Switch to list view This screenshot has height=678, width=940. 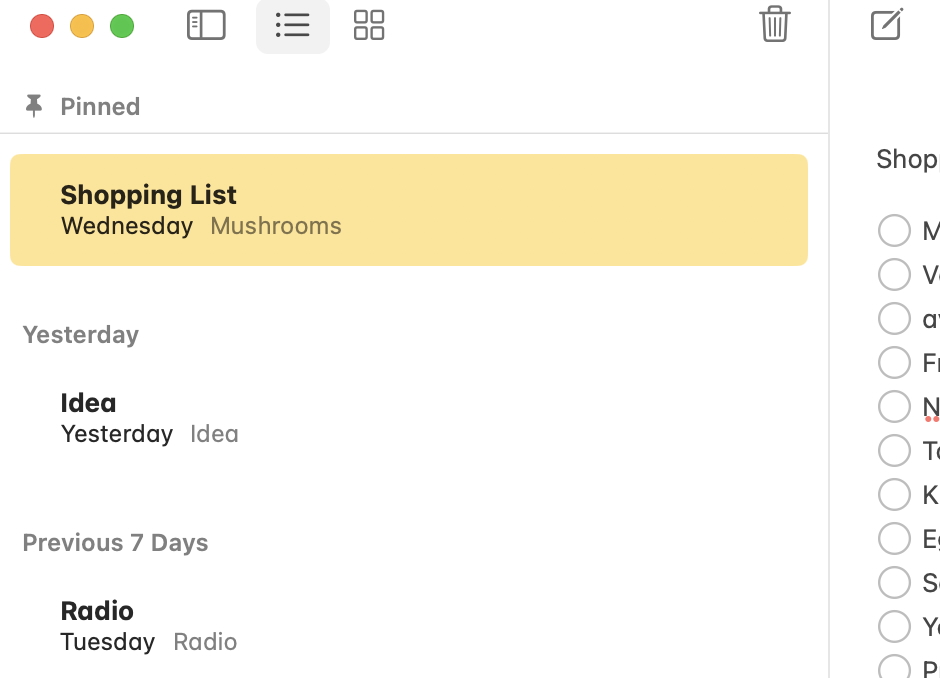point(292,25)
